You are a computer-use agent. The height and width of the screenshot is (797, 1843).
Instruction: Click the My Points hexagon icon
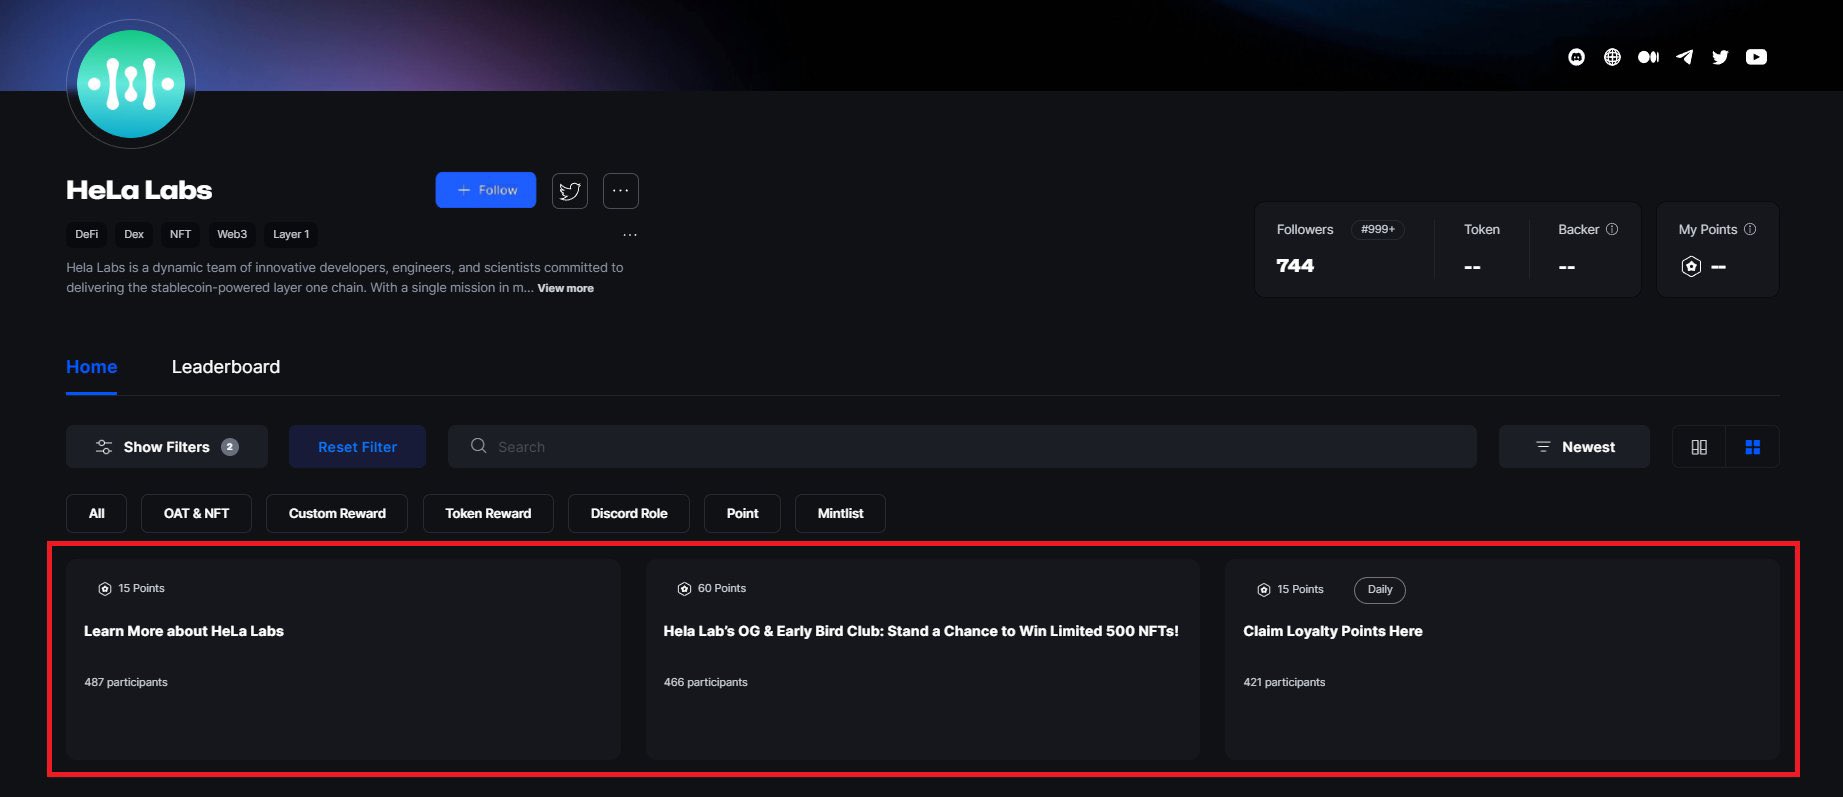click(1691, 266)
